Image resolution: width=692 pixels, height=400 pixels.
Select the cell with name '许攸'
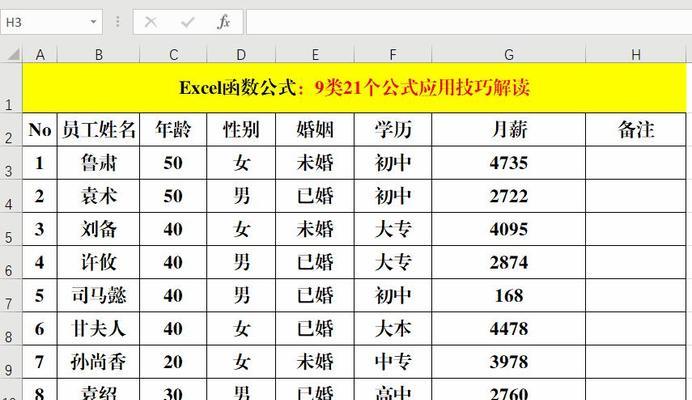pos(98,262)
